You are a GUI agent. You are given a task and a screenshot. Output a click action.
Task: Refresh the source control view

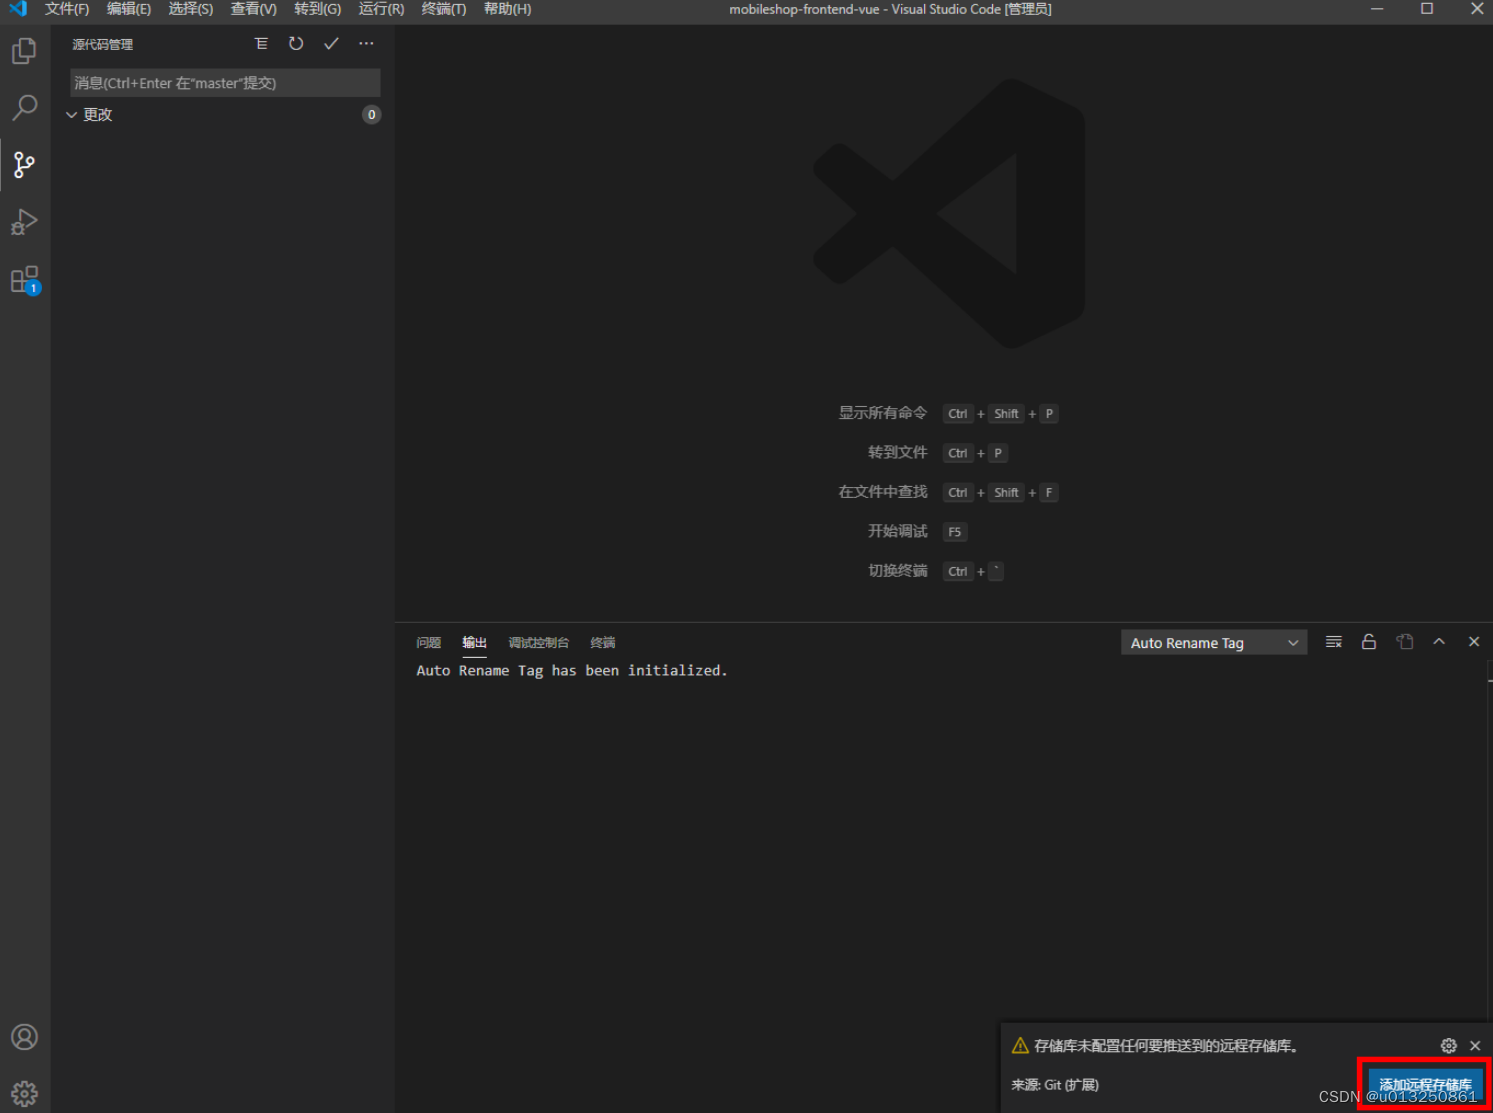[x=296, y=44]
